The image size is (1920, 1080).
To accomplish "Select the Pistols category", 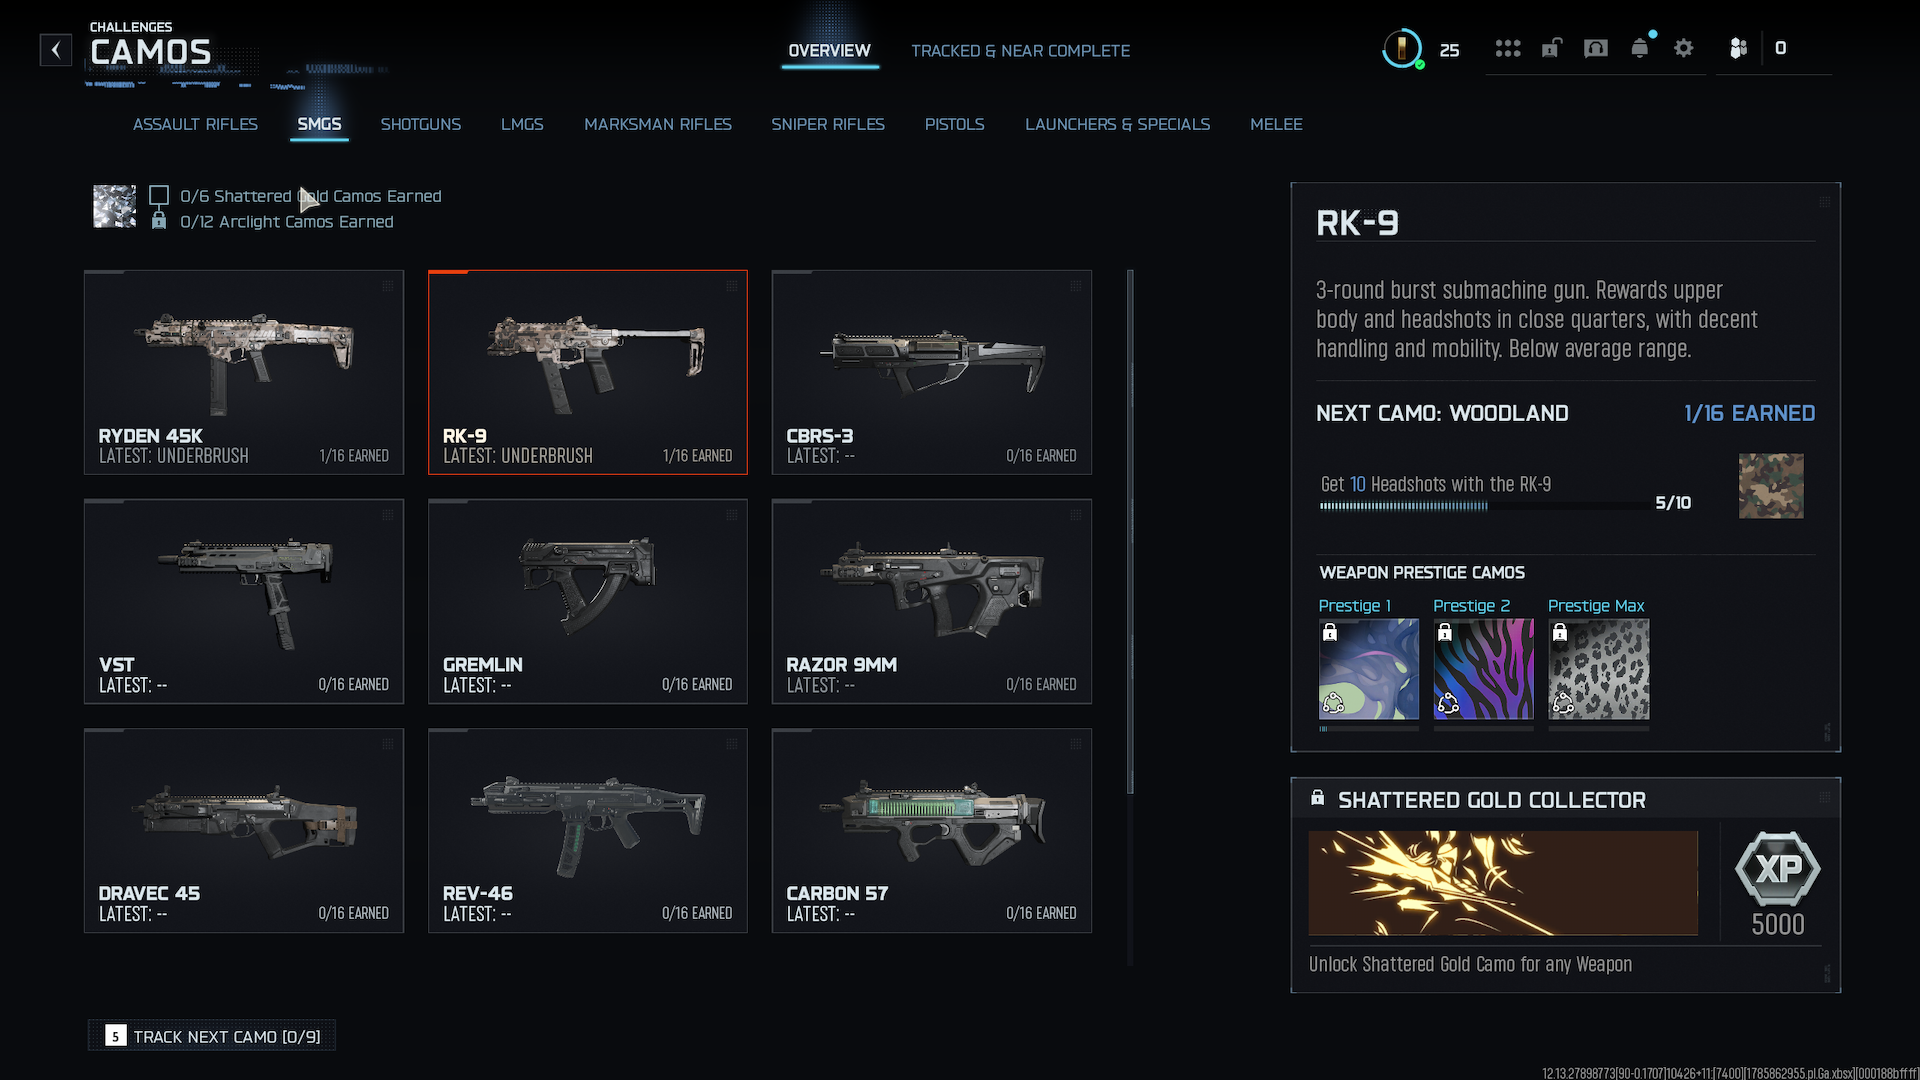I will pyautogui.click(x=955, y=124).
